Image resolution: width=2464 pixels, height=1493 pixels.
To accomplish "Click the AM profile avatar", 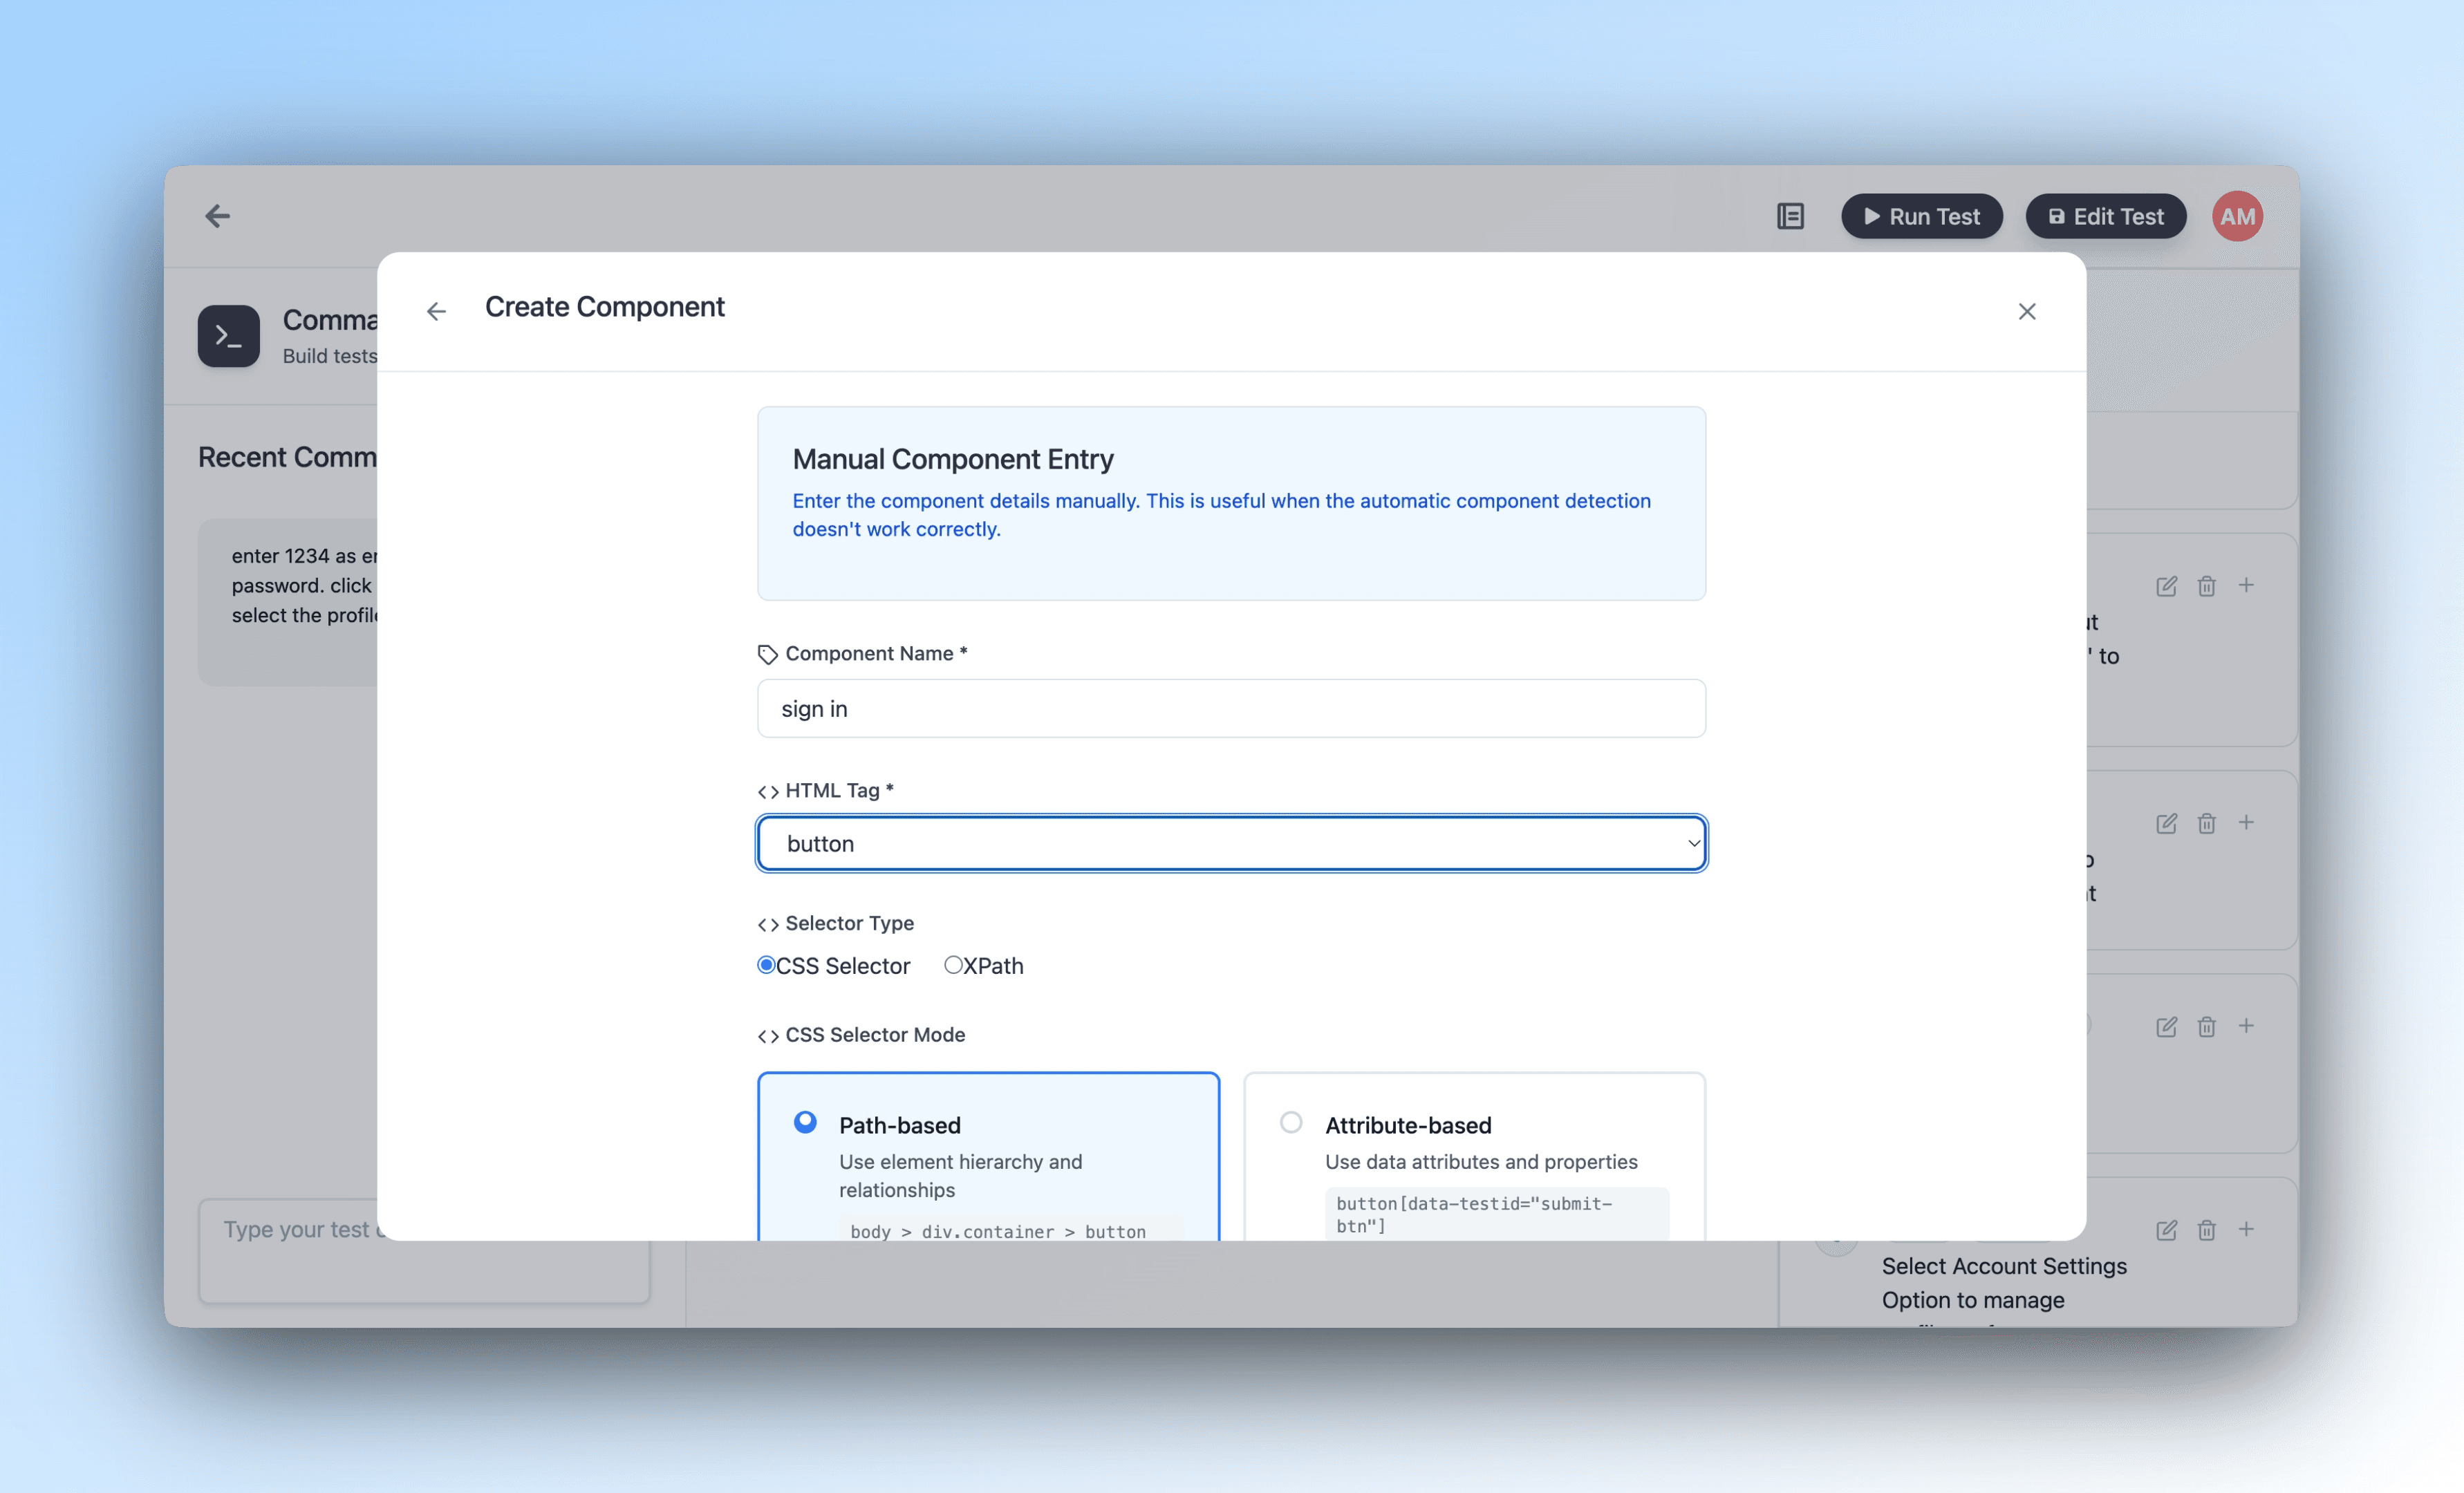I will tap(2237, 216).
